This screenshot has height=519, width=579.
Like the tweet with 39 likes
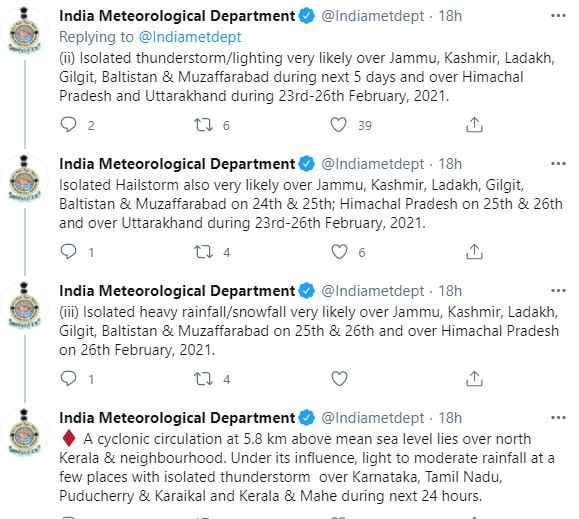click(x=338, y=124)
